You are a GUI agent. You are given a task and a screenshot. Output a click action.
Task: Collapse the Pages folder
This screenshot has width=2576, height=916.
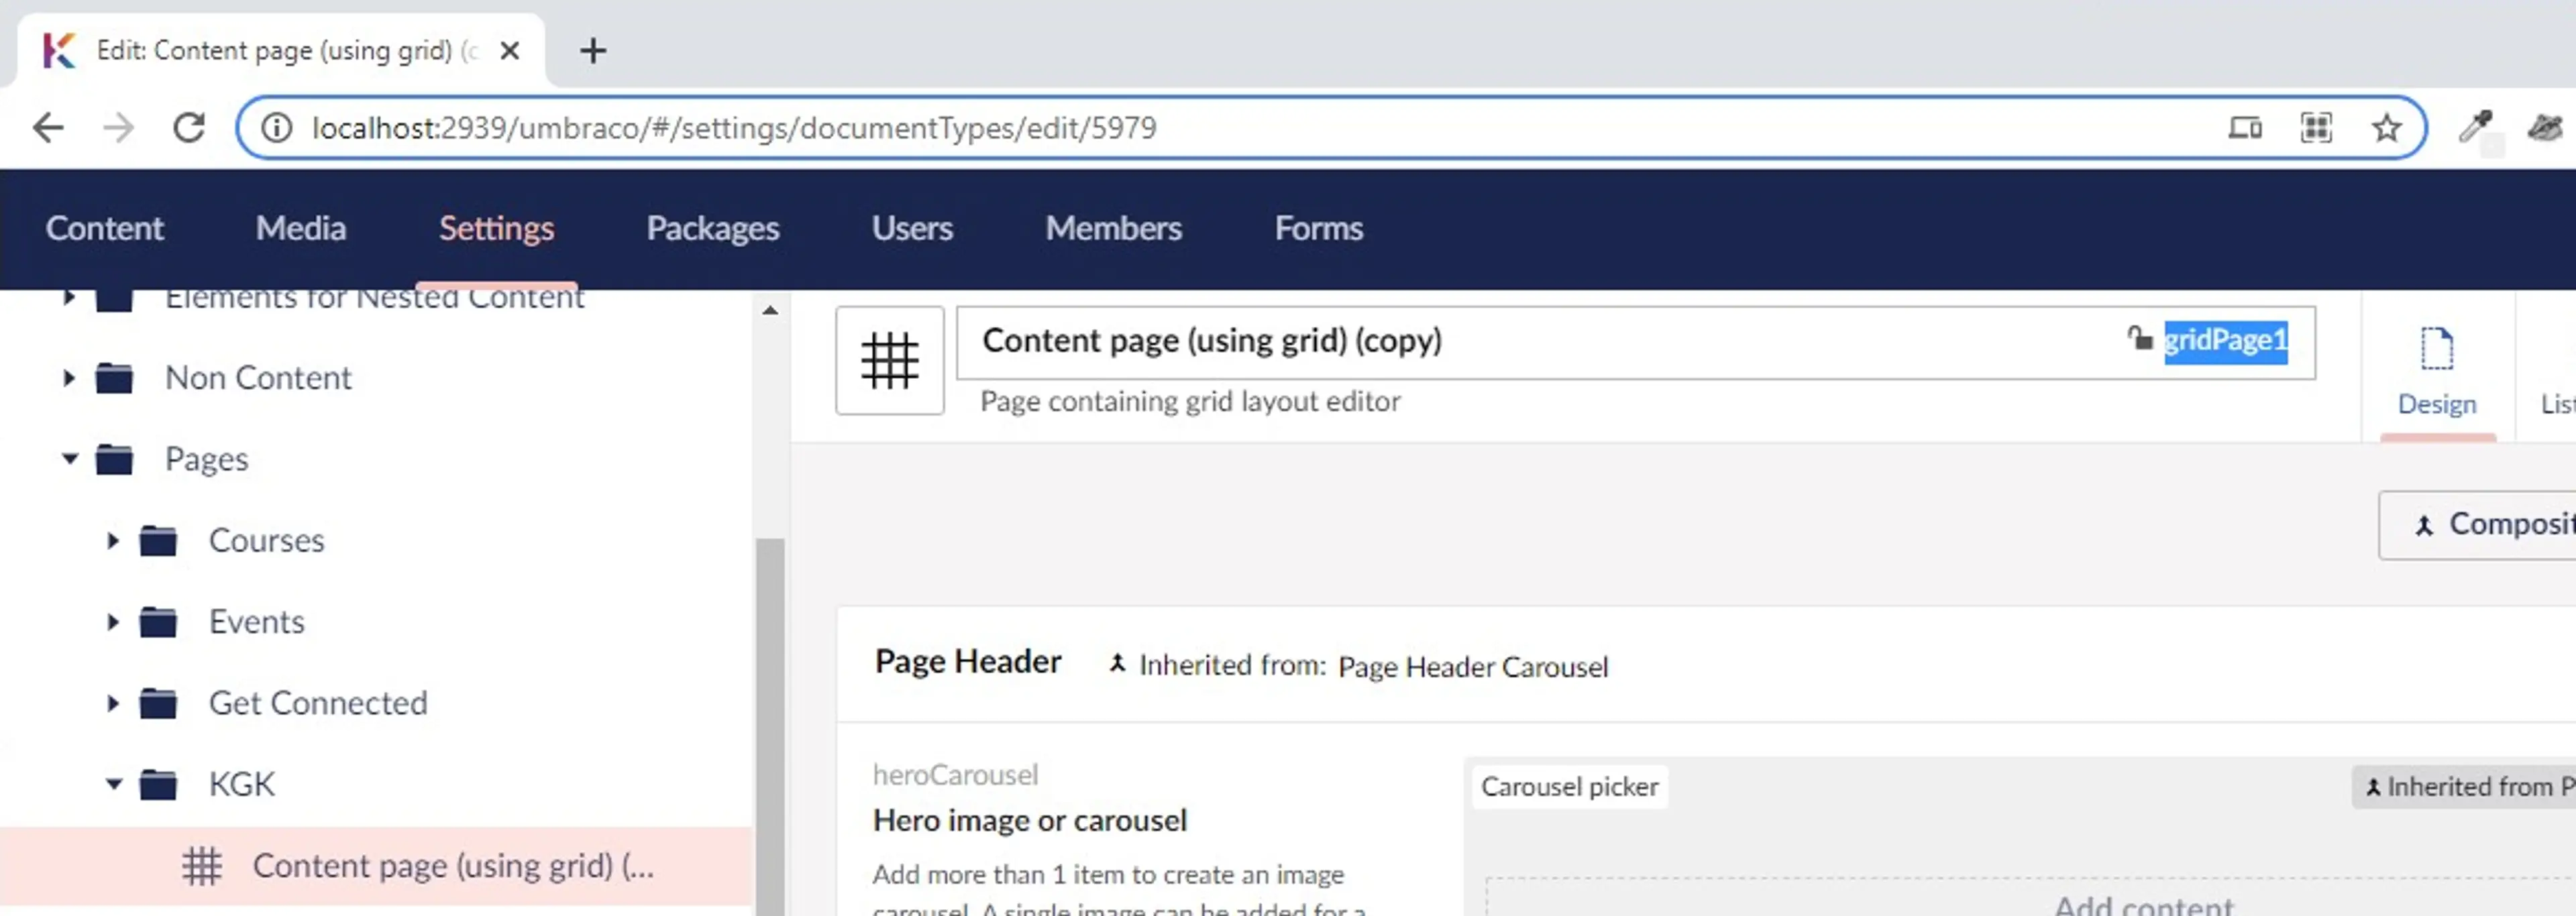point(69,459)
